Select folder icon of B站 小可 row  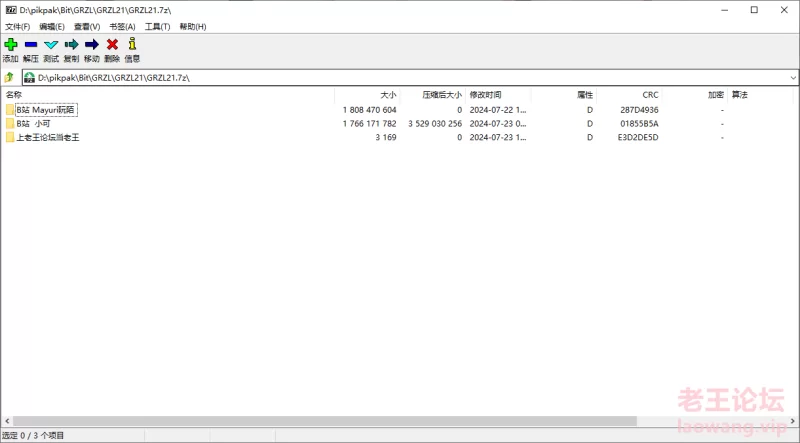pyautogui.click(x=10, y=124)
